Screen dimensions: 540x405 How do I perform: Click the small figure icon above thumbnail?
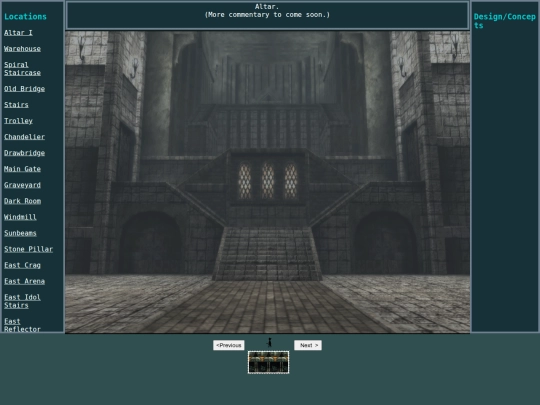point(270,342)
